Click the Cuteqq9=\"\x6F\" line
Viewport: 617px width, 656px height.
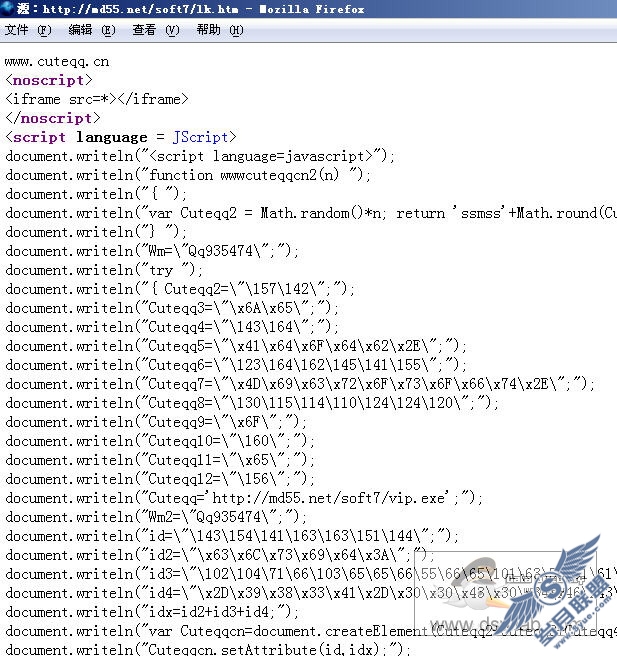click(x=156, y=422)
